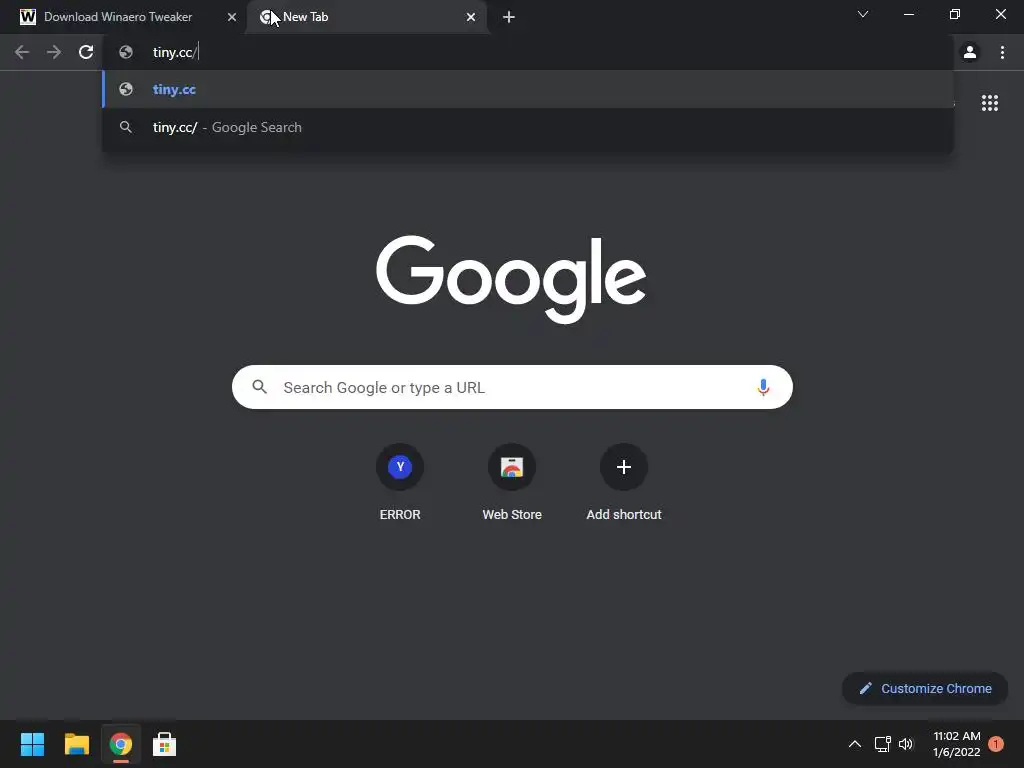The height and width of the screenshot is (768, 1024).
Task: Close the New Tab tab
Action: (471, 17)
